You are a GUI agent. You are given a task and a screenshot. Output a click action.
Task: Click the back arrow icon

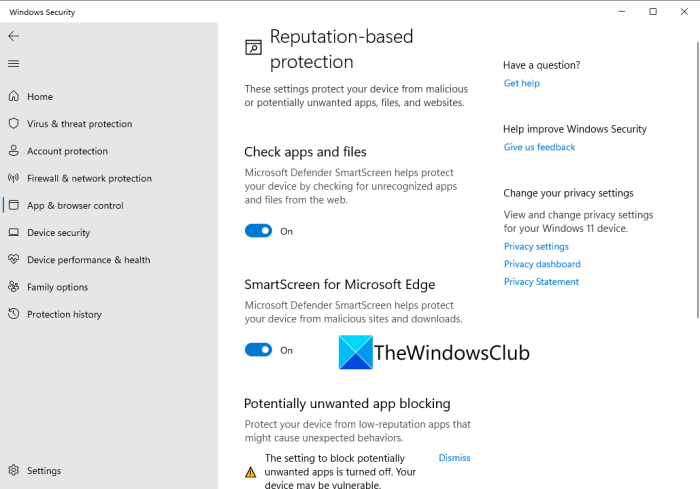[x=13, y=36]
